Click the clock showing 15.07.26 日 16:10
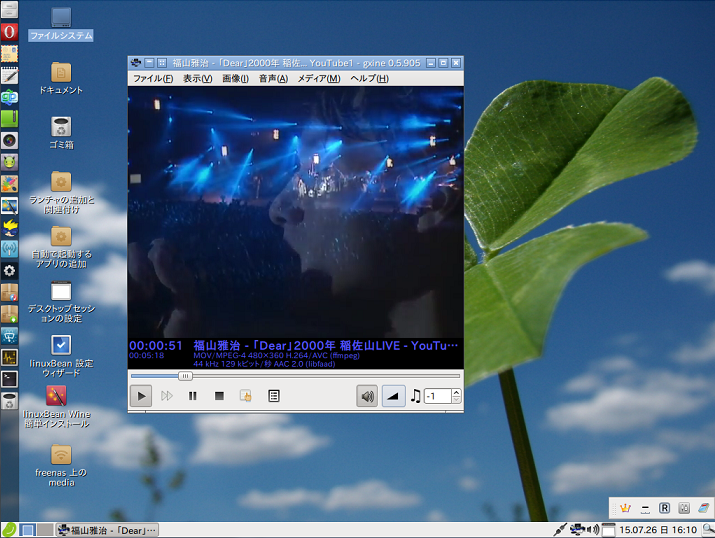The height and width of the screenshot is (538, 715). click(x=658, y=530)
